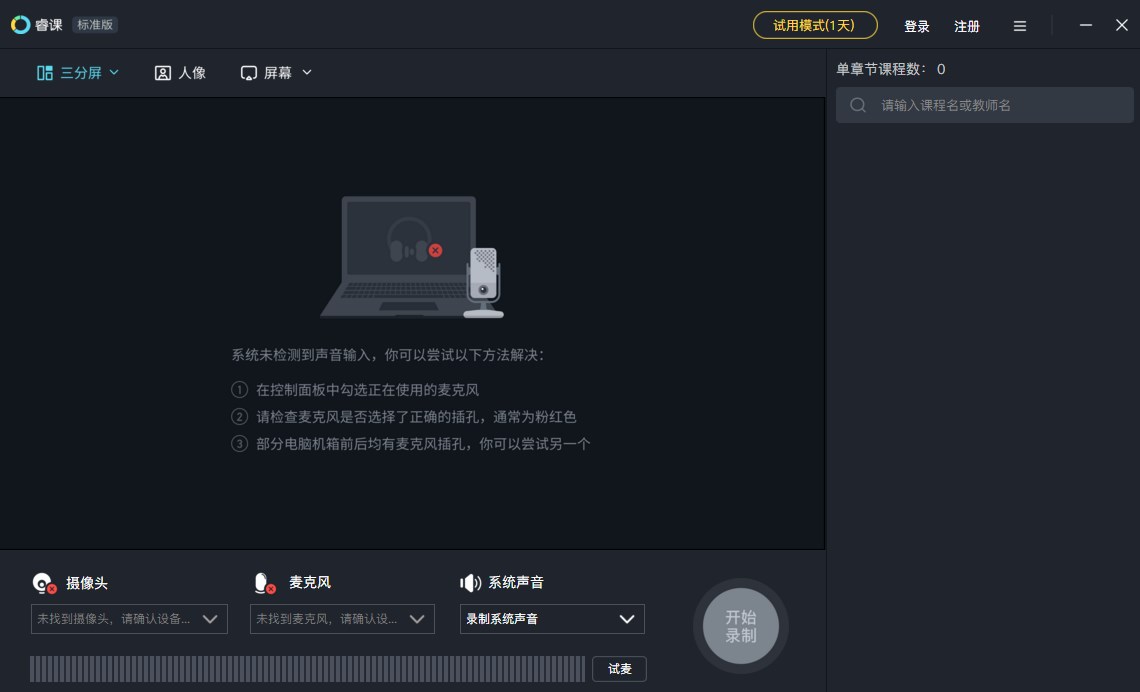Expand the 三分屏 chevron dropdown
Screen dimensions: 1140x692
tap(114, 72)
